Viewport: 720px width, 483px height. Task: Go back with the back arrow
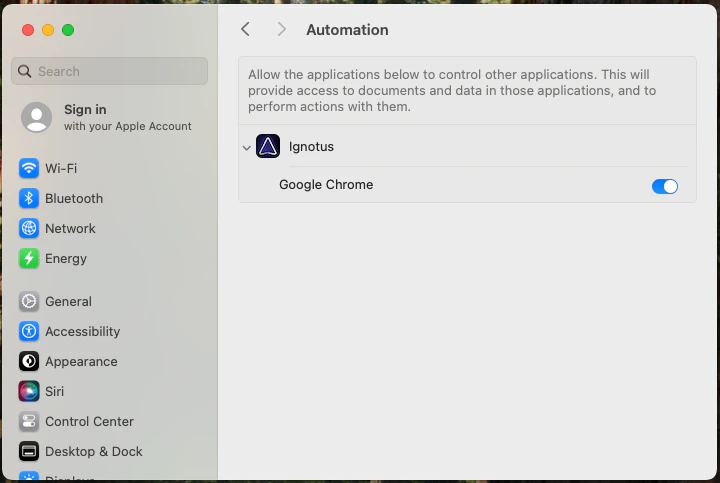tap(245, 29)
